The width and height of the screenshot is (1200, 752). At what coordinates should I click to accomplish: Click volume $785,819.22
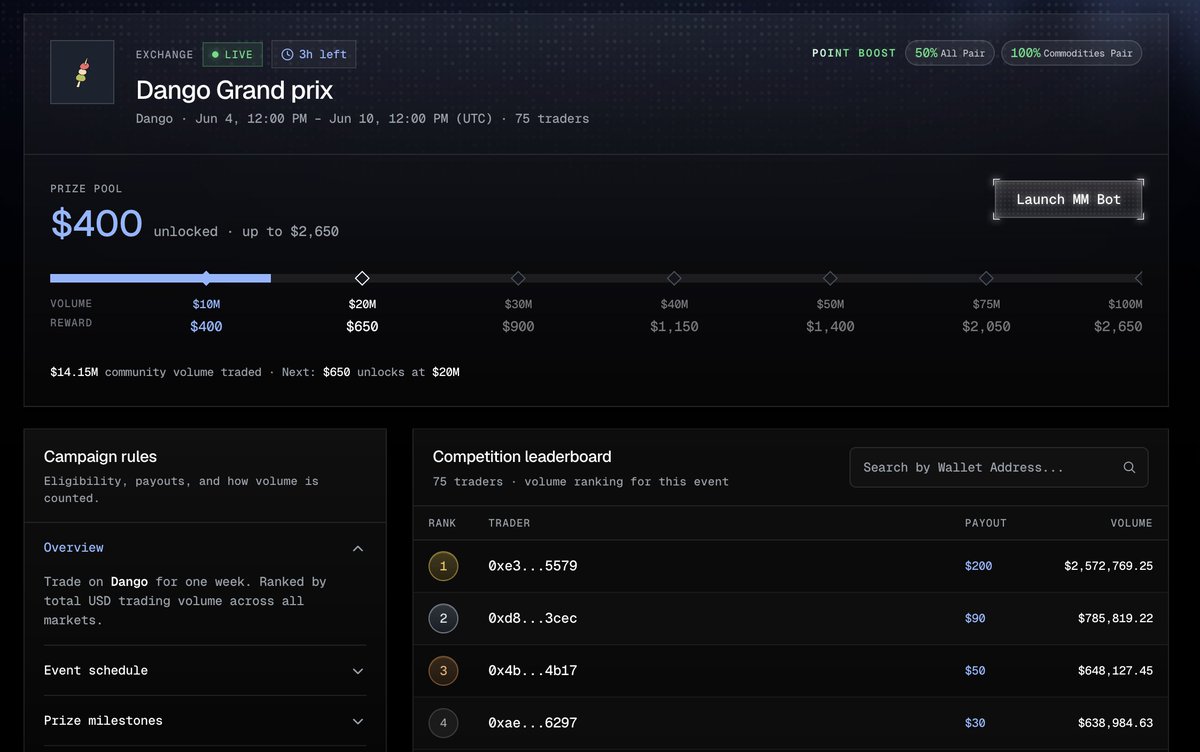click(1115, 618)
